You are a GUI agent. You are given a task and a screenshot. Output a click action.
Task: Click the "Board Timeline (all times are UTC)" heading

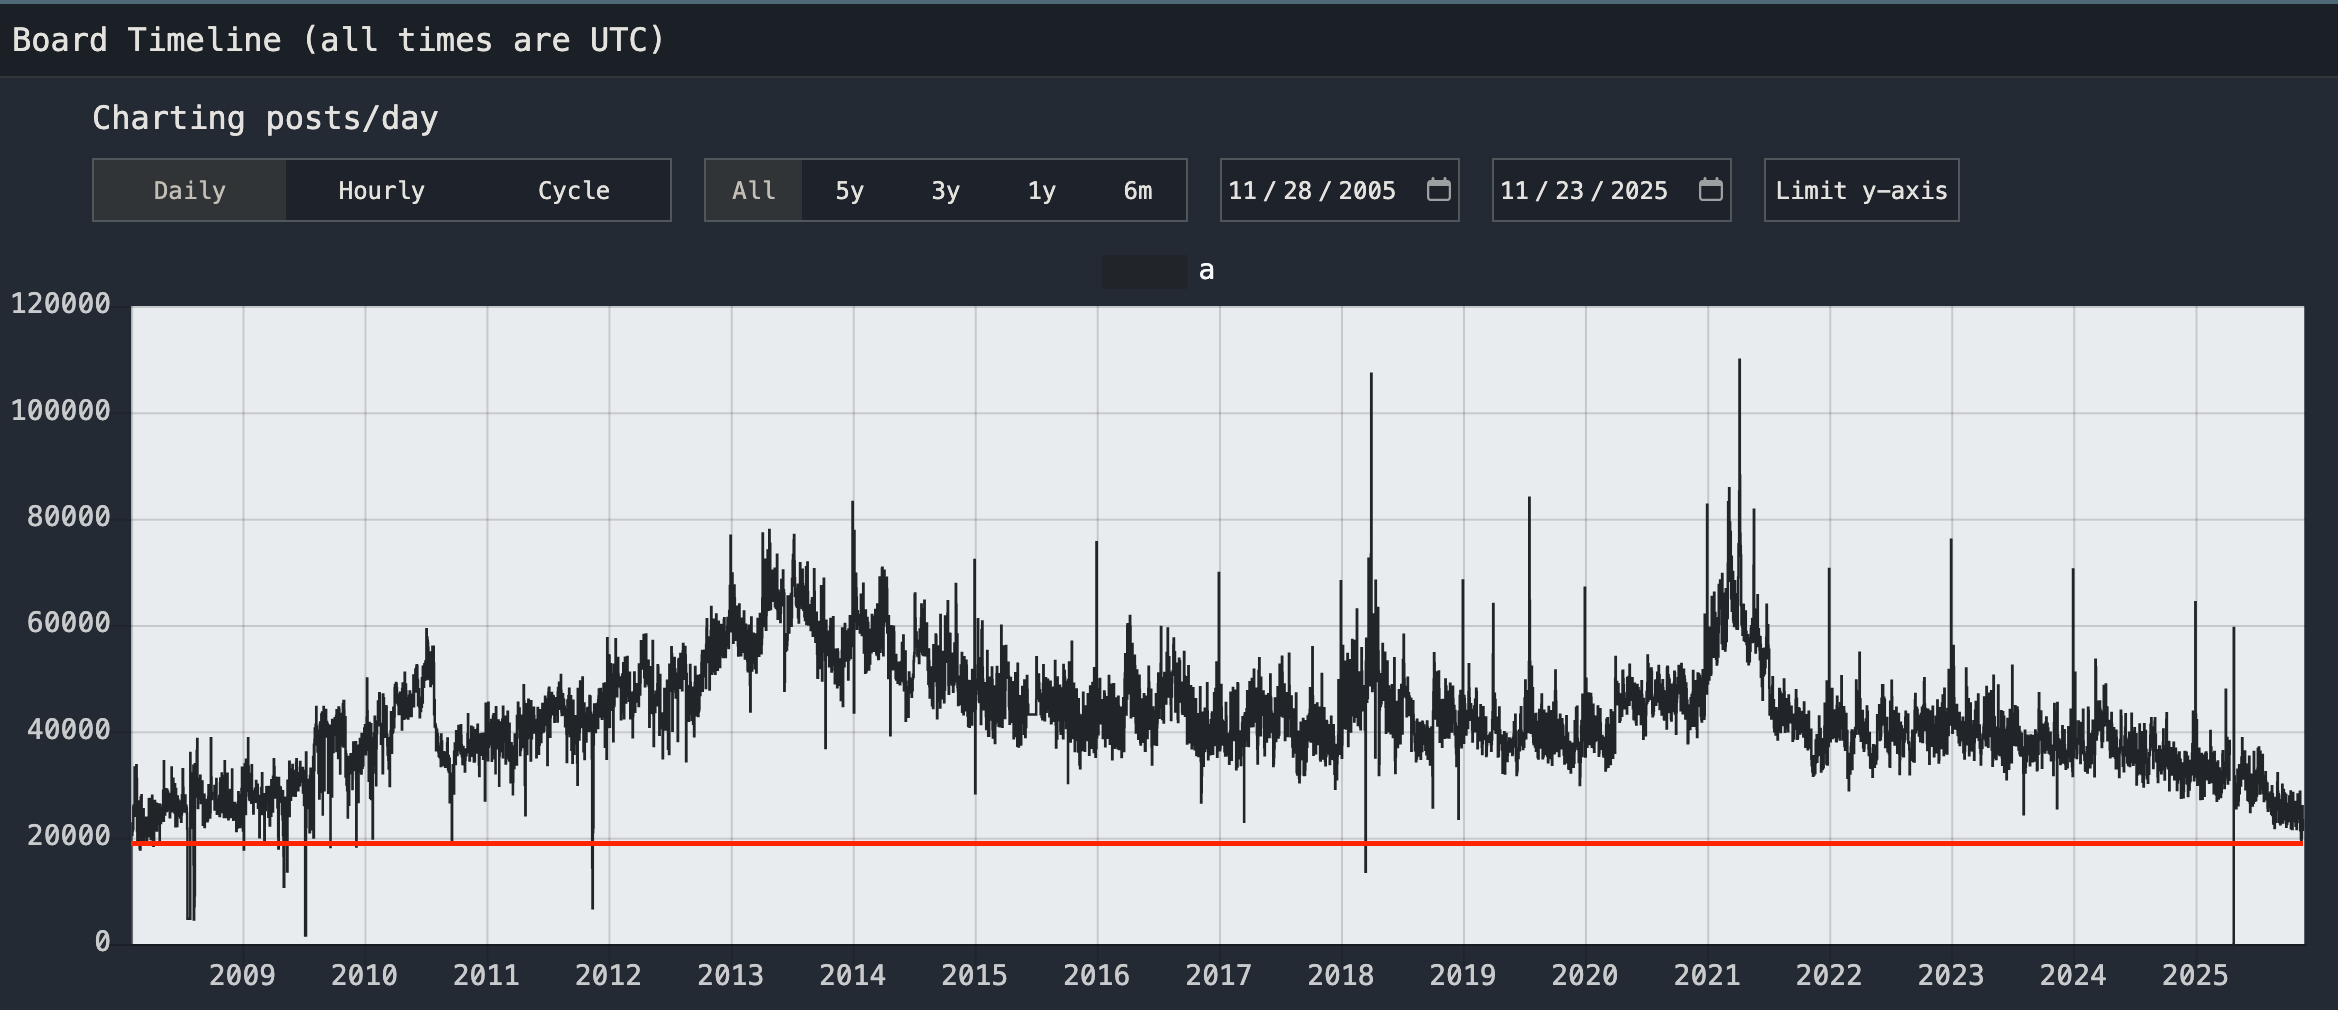pos(338,40)
